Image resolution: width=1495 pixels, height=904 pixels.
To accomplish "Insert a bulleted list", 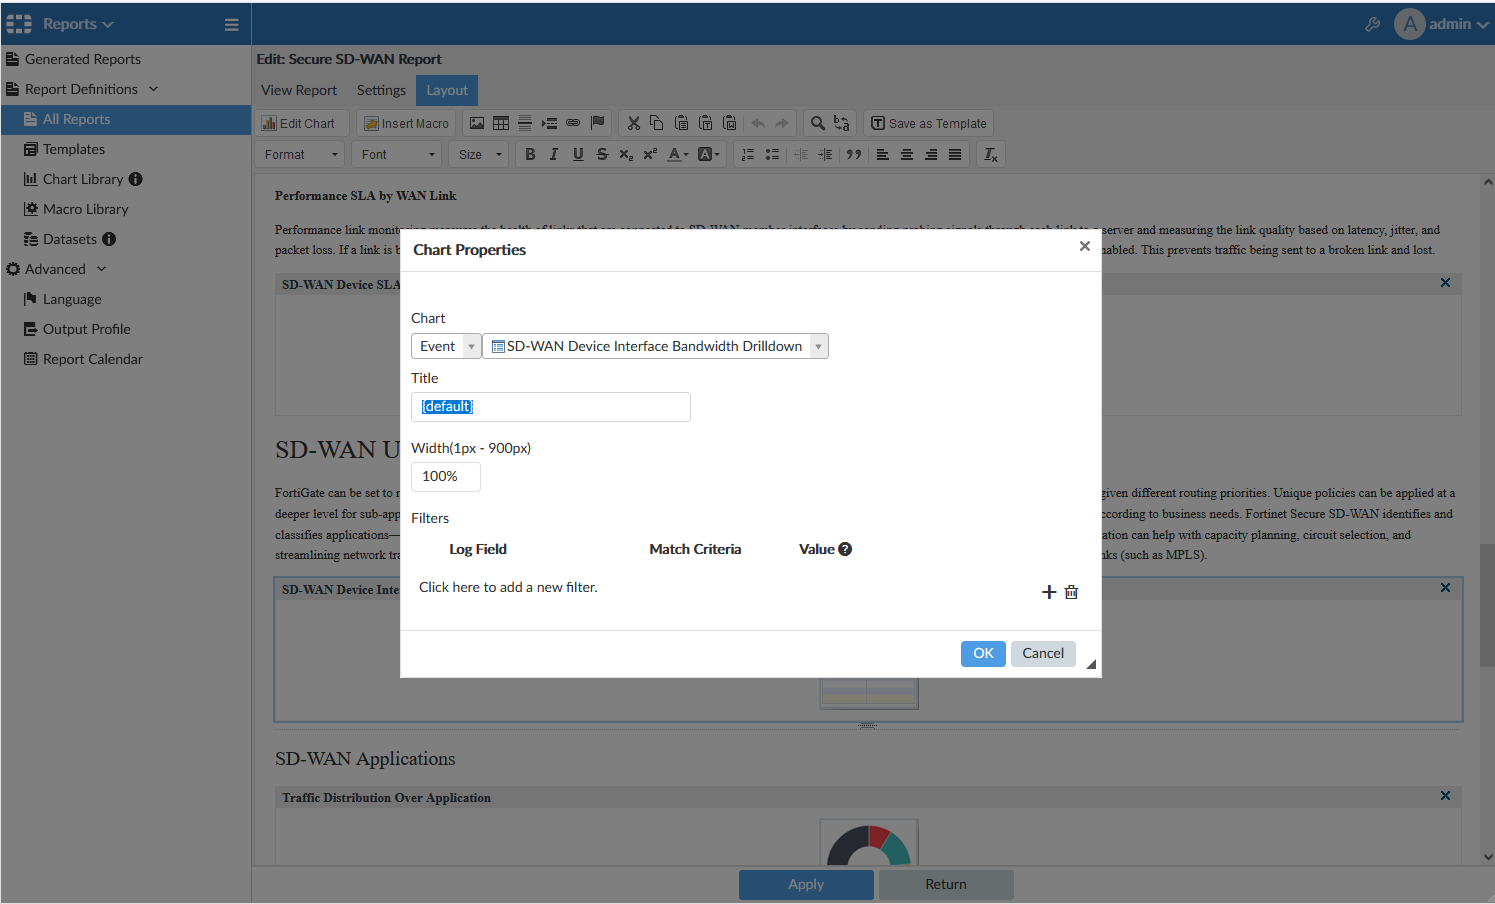I will click(772, 154).
